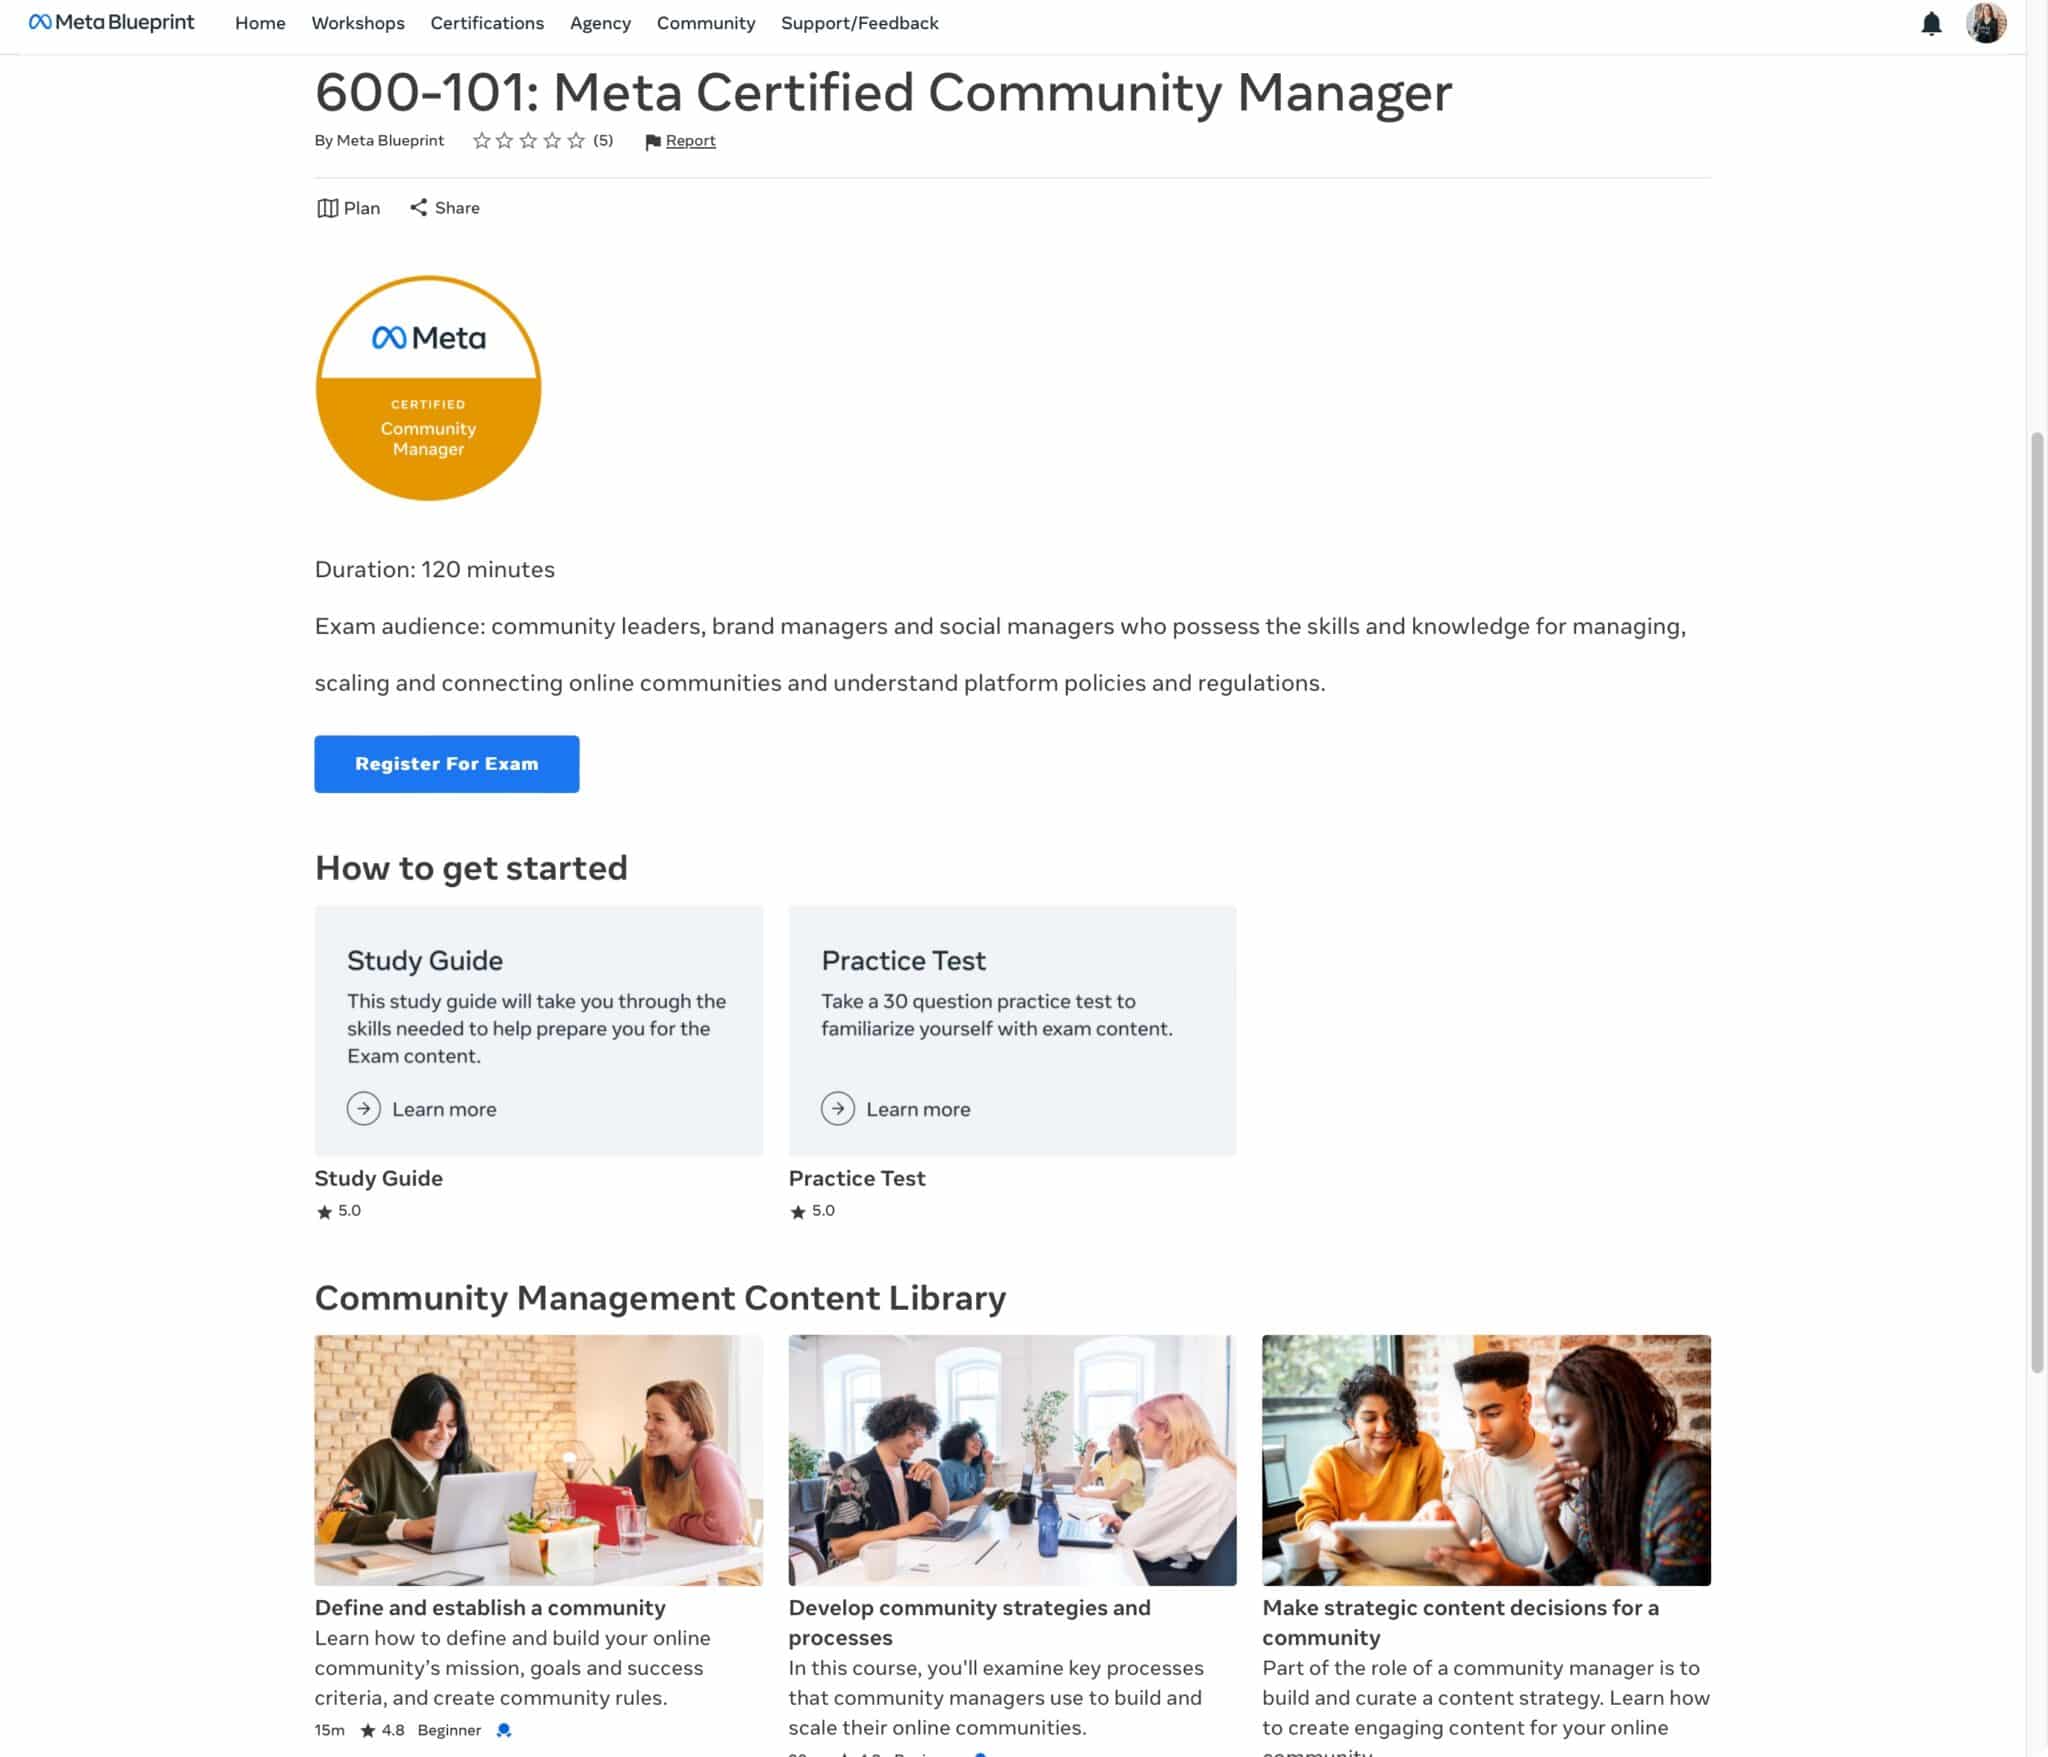Open the Workshops menu
Screen dimensions: 2048x1757
click(x=358, y=23)
